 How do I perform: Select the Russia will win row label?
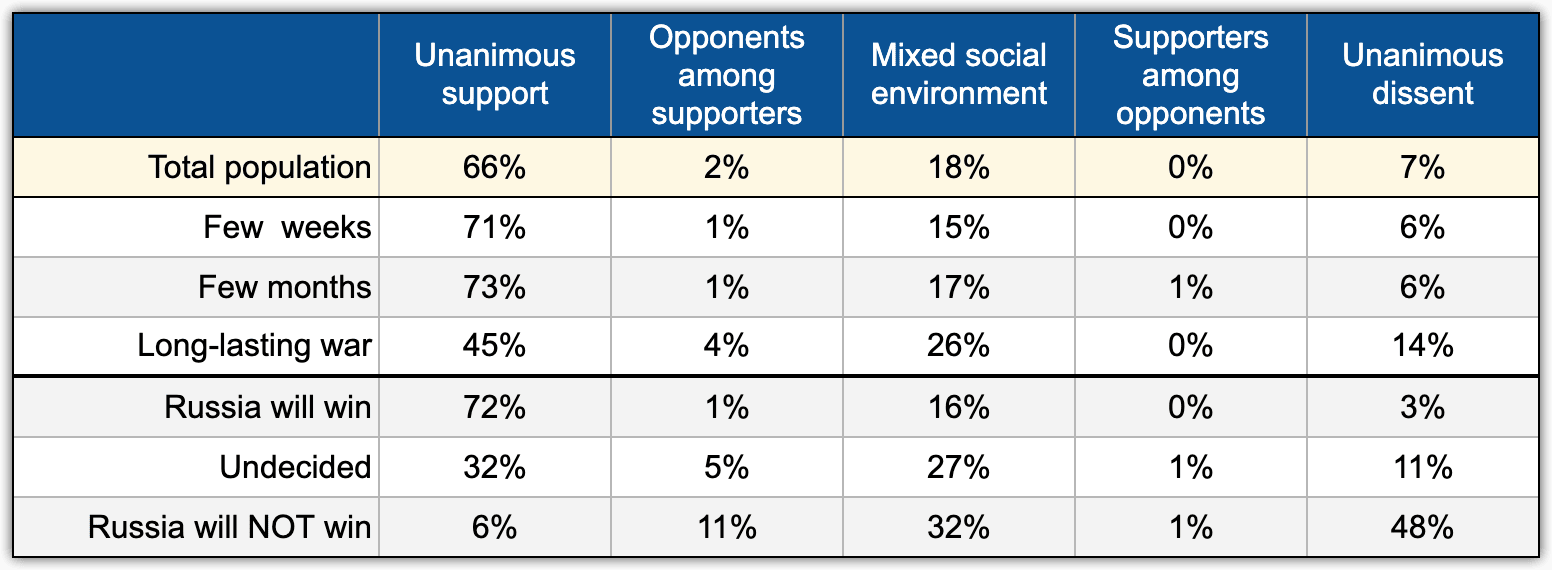(268, 407)
